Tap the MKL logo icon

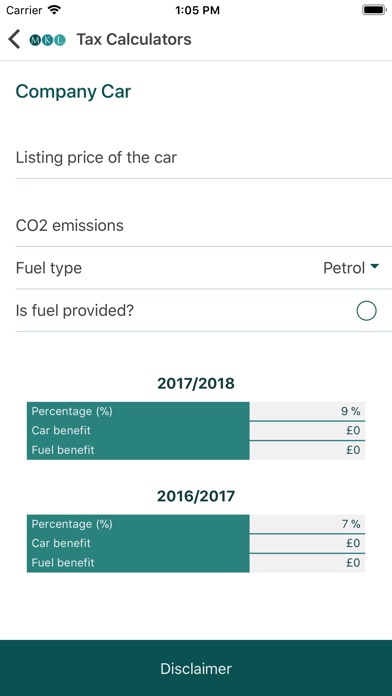click(x=48, y=40)
